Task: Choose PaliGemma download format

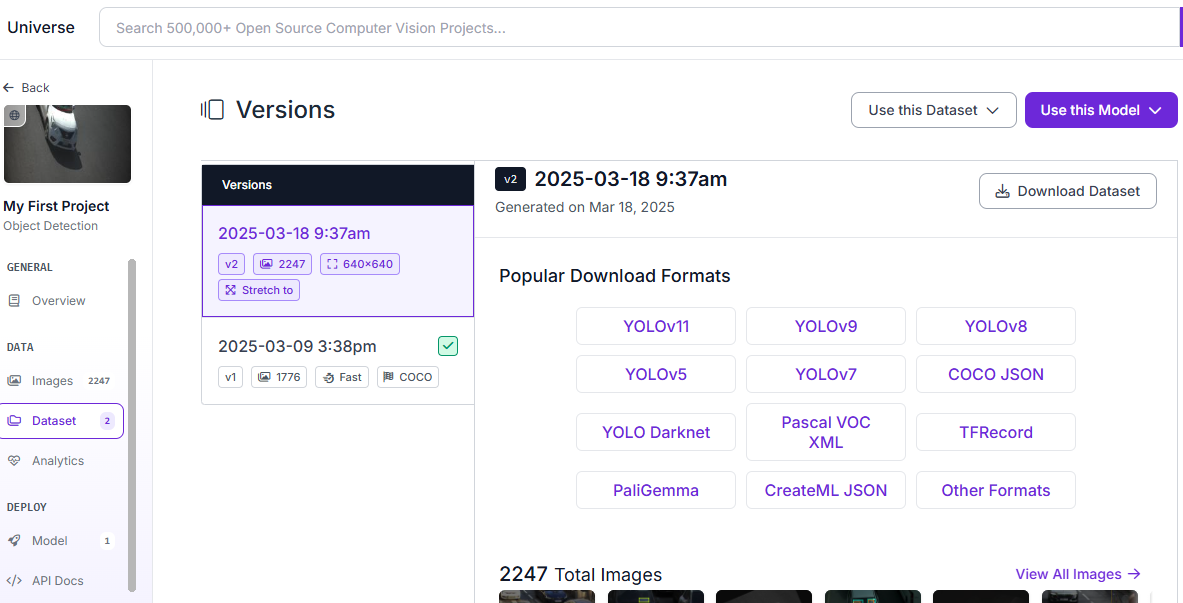Action: (x=656, y=491)
